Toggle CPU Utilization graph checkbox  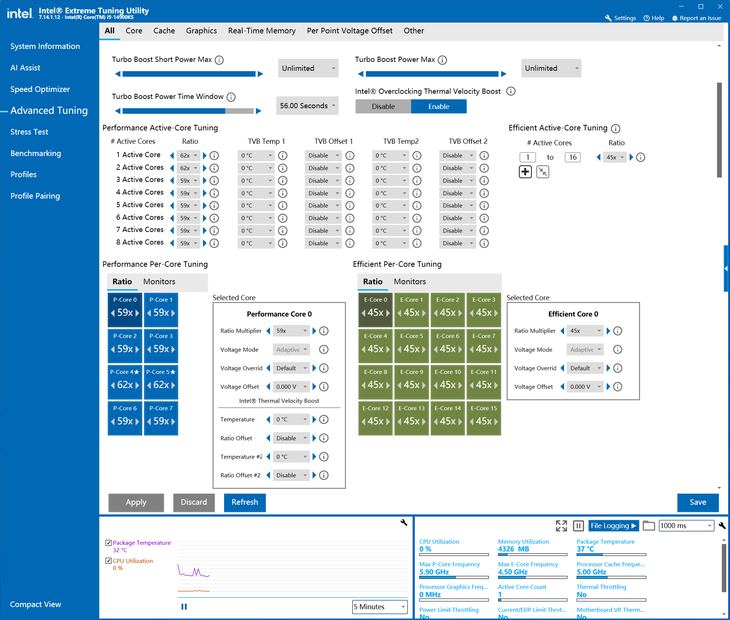click(x=108, y=561)
